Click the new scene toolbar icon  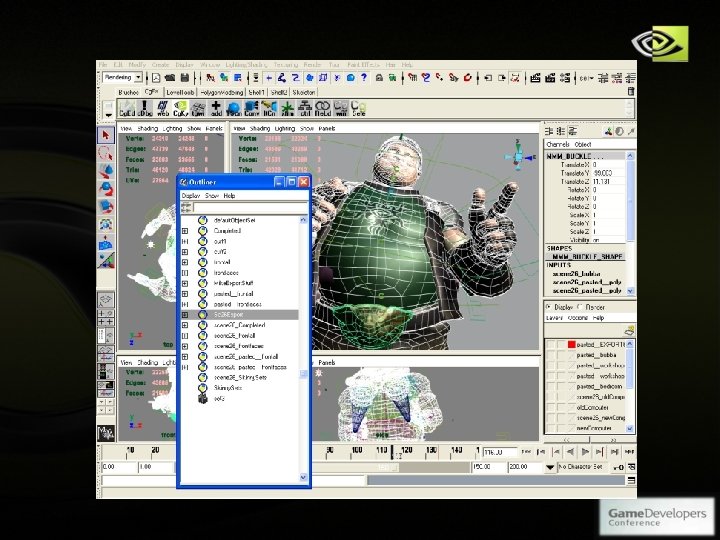[x=156, y=78]
